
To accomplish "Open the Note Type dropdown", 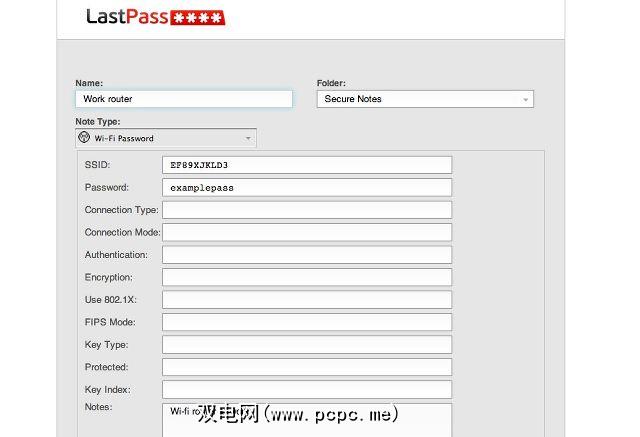I will pos(166,138).
